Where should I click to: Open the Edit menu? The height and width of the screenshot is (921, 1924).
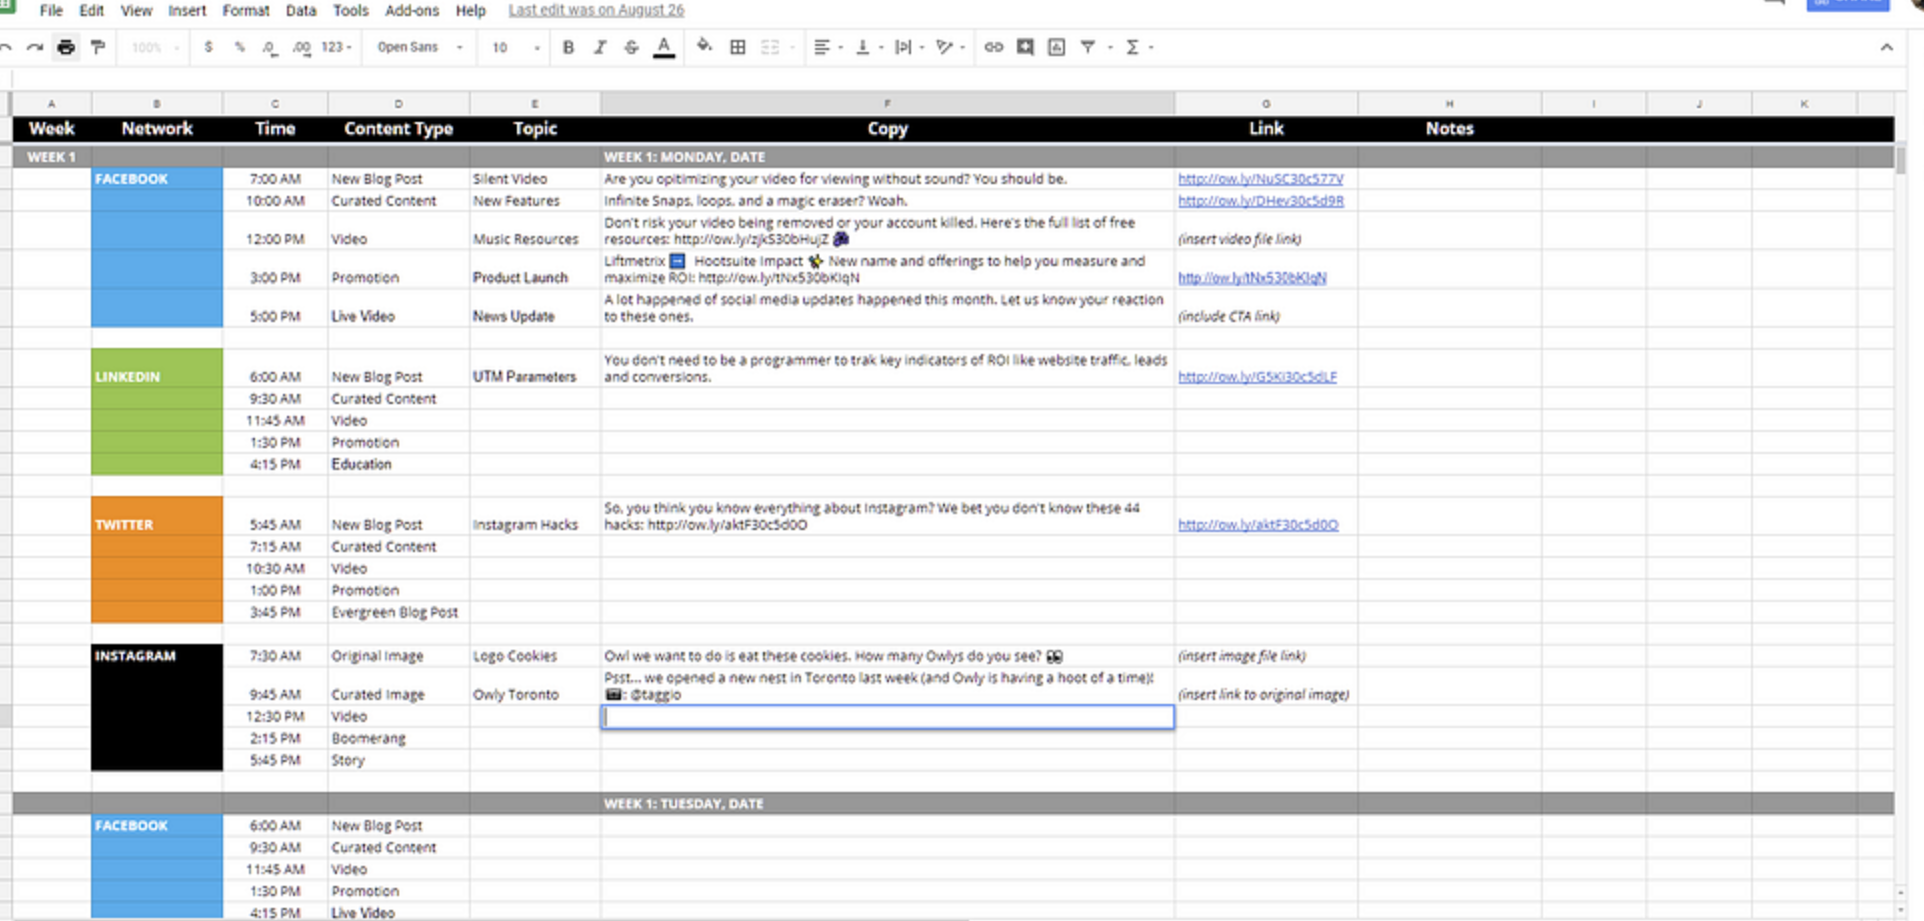[91, 10]
